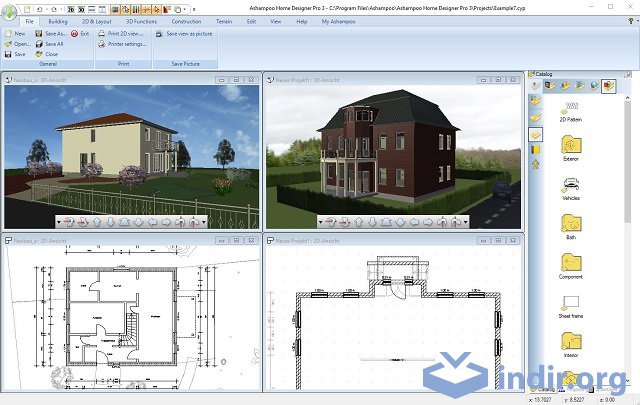Open the View ribbon tab
This screenshot has width=640, height=405.
pos(276,21)
